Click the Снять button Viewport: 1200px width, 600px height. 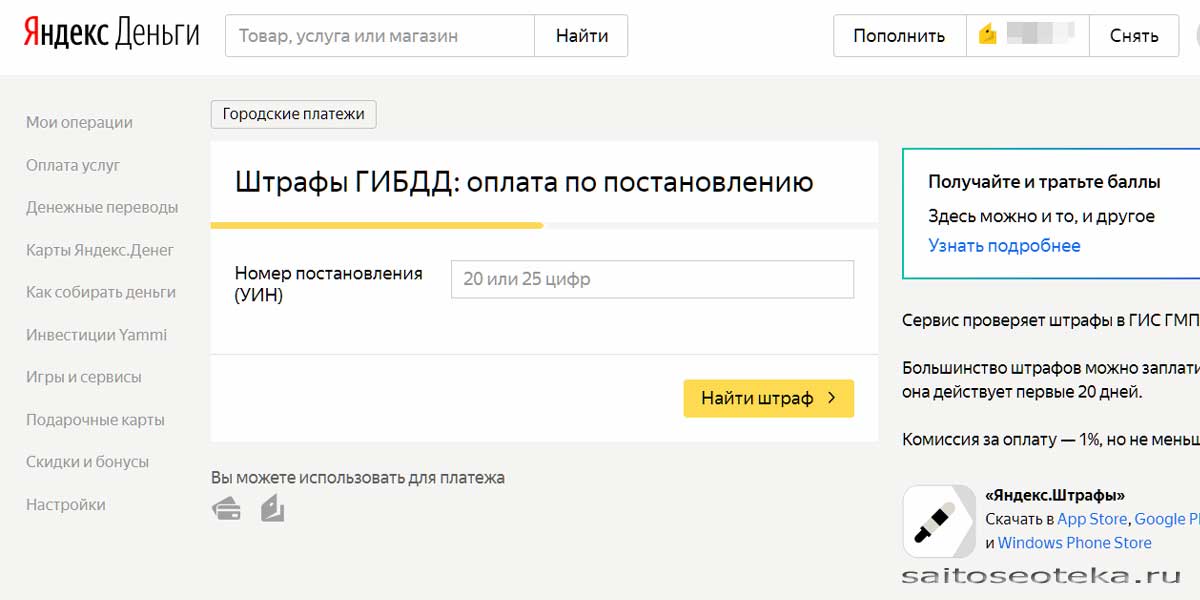point(1134,36)
